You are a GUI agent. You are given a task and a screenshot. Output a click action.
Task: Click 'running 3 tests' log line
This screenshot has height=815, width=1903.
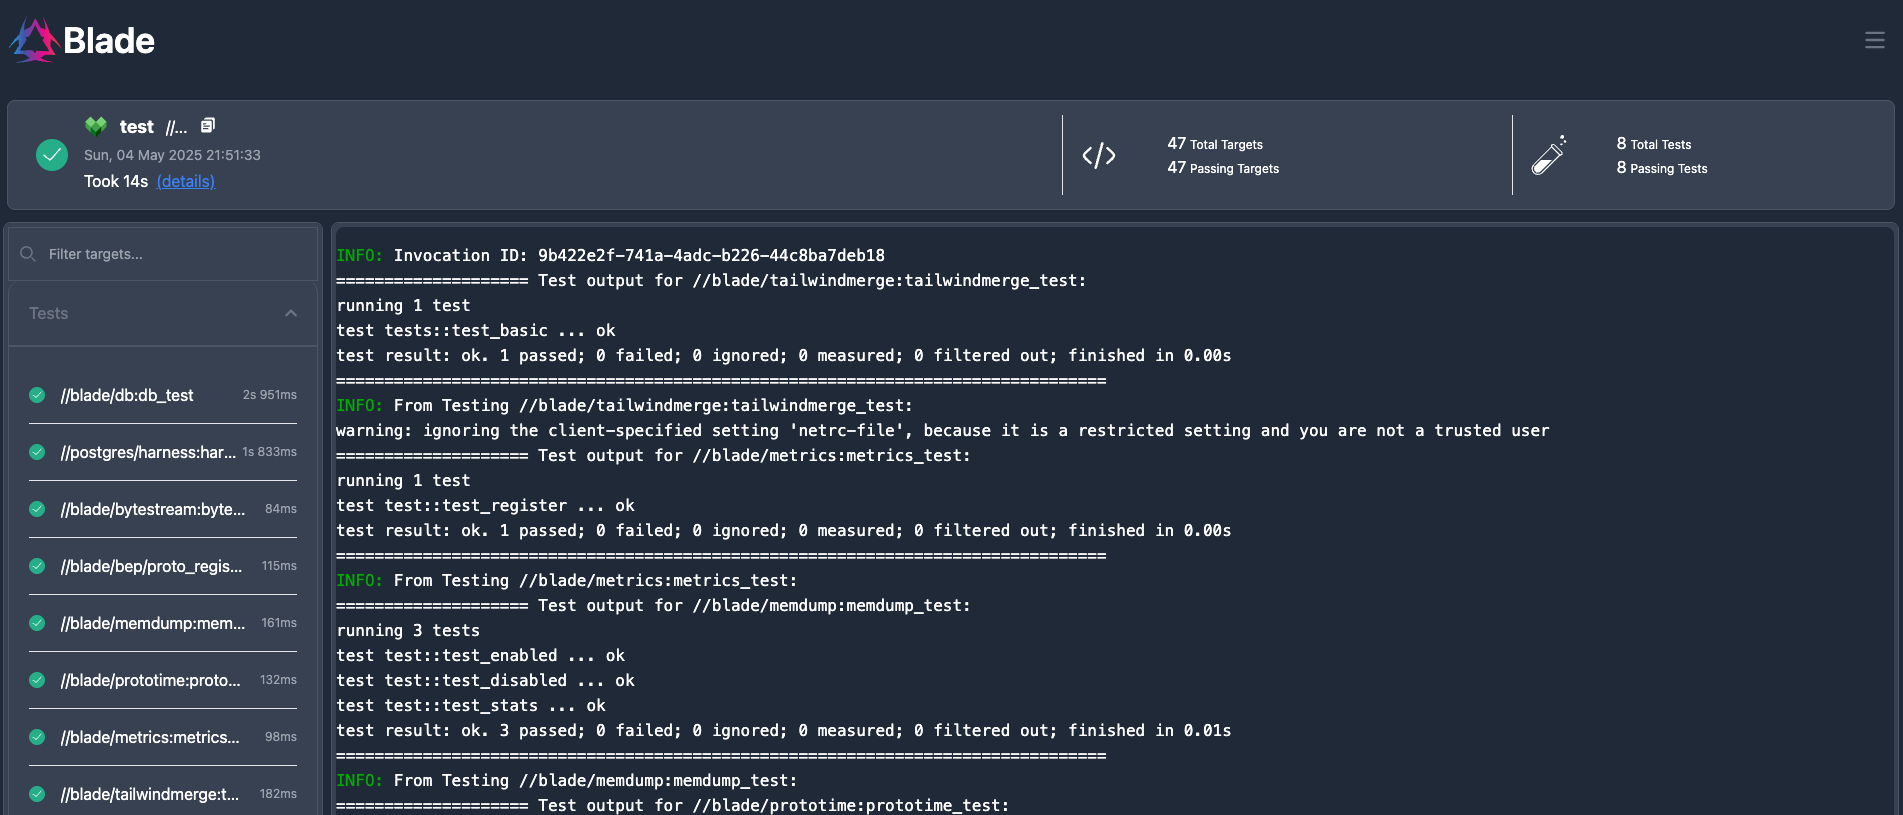pos(408,630)
